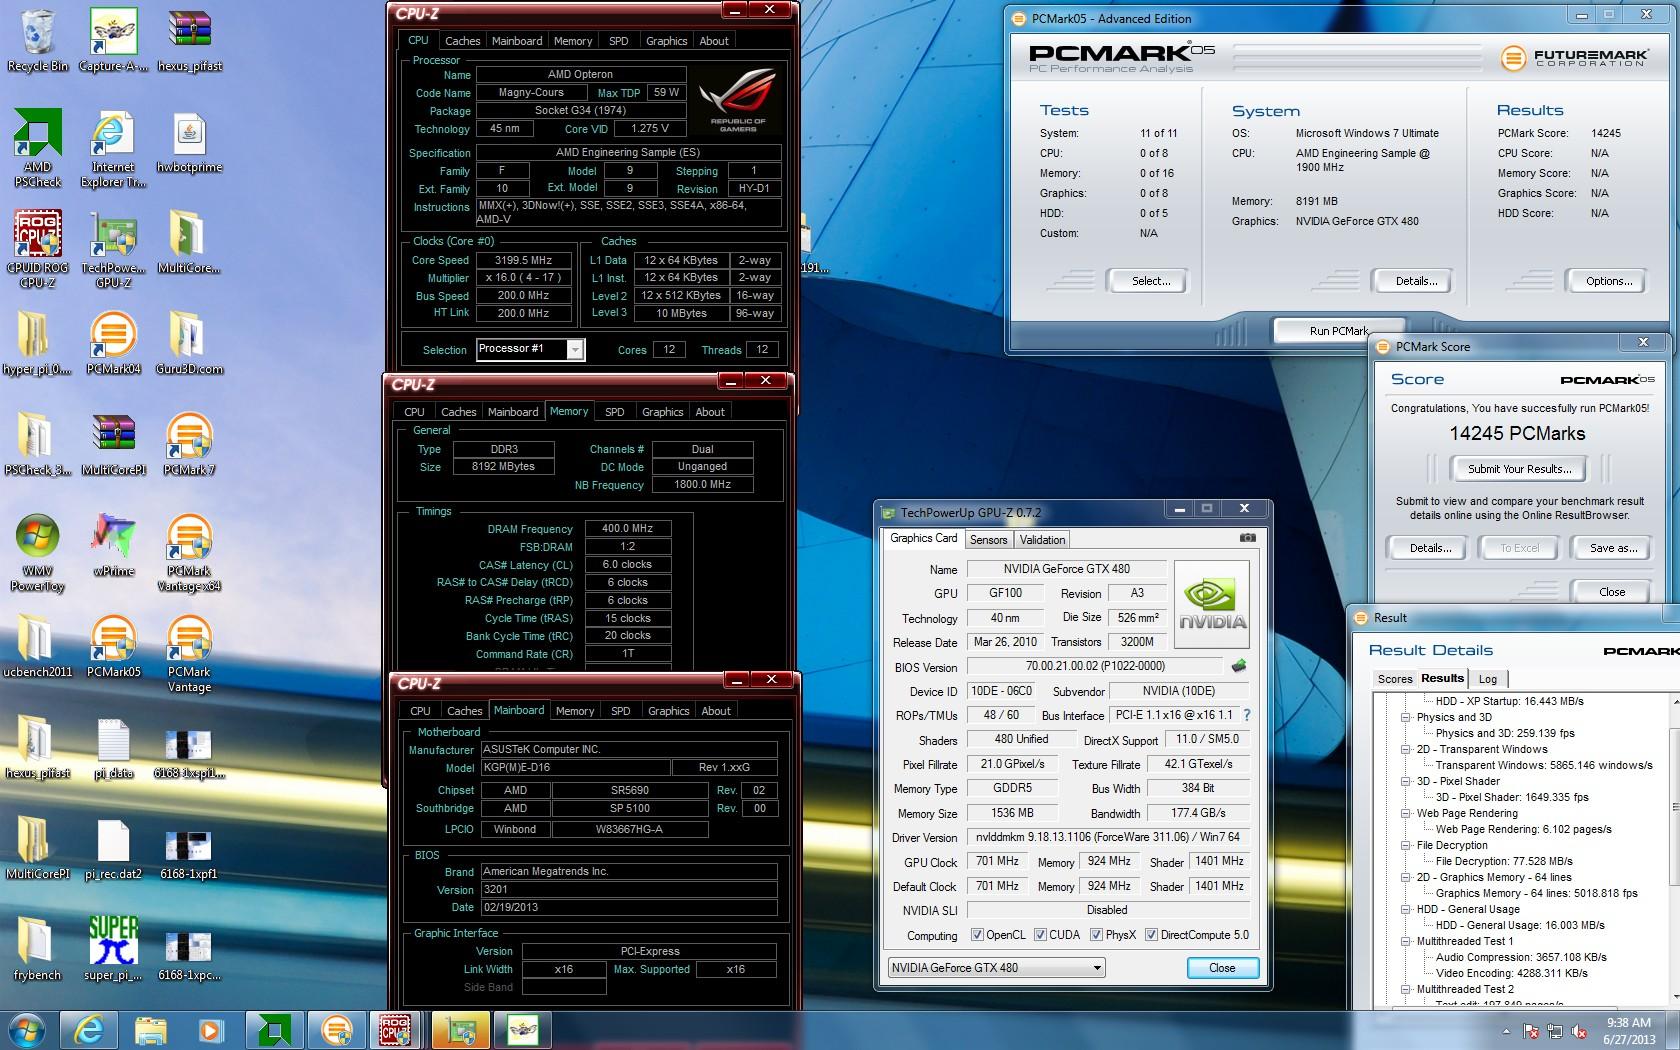Collapse the HDD - General Usage node
Viewport: 1680px width, 1050px height.
pyautogui.click(x=1406, y=909)
